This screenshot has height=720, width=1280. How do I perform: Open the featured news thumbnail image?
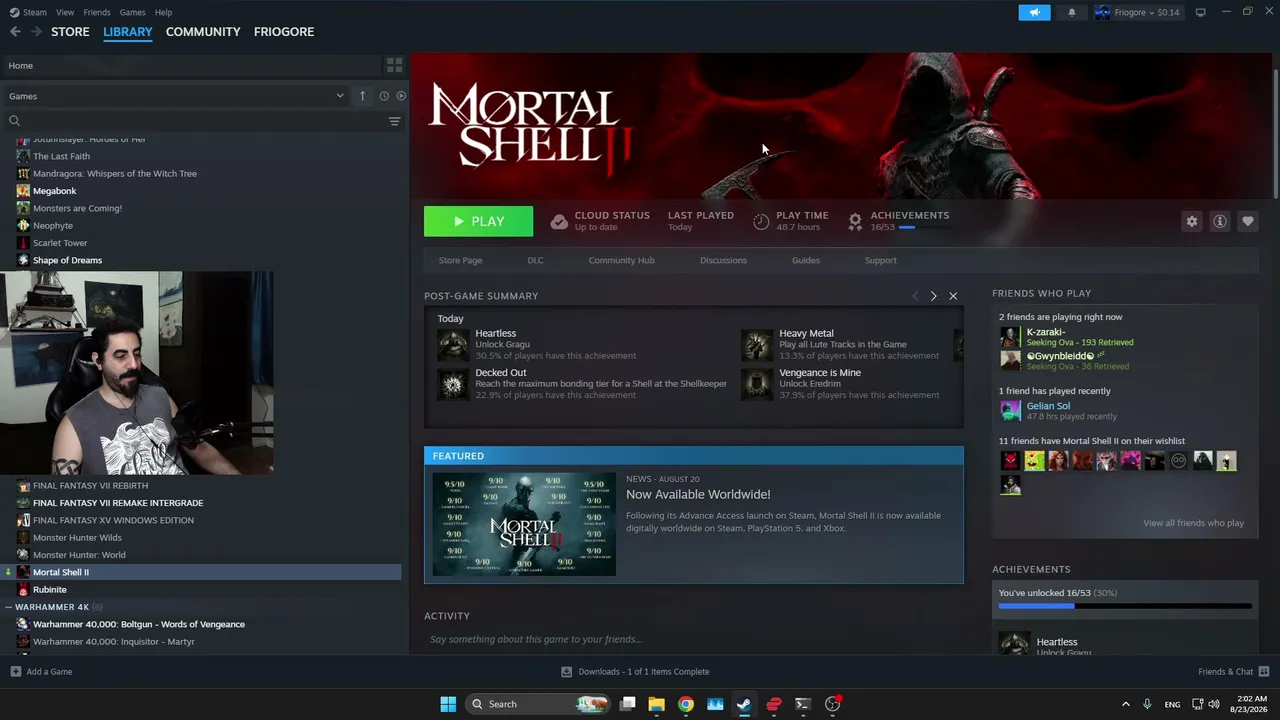(524, 524)
